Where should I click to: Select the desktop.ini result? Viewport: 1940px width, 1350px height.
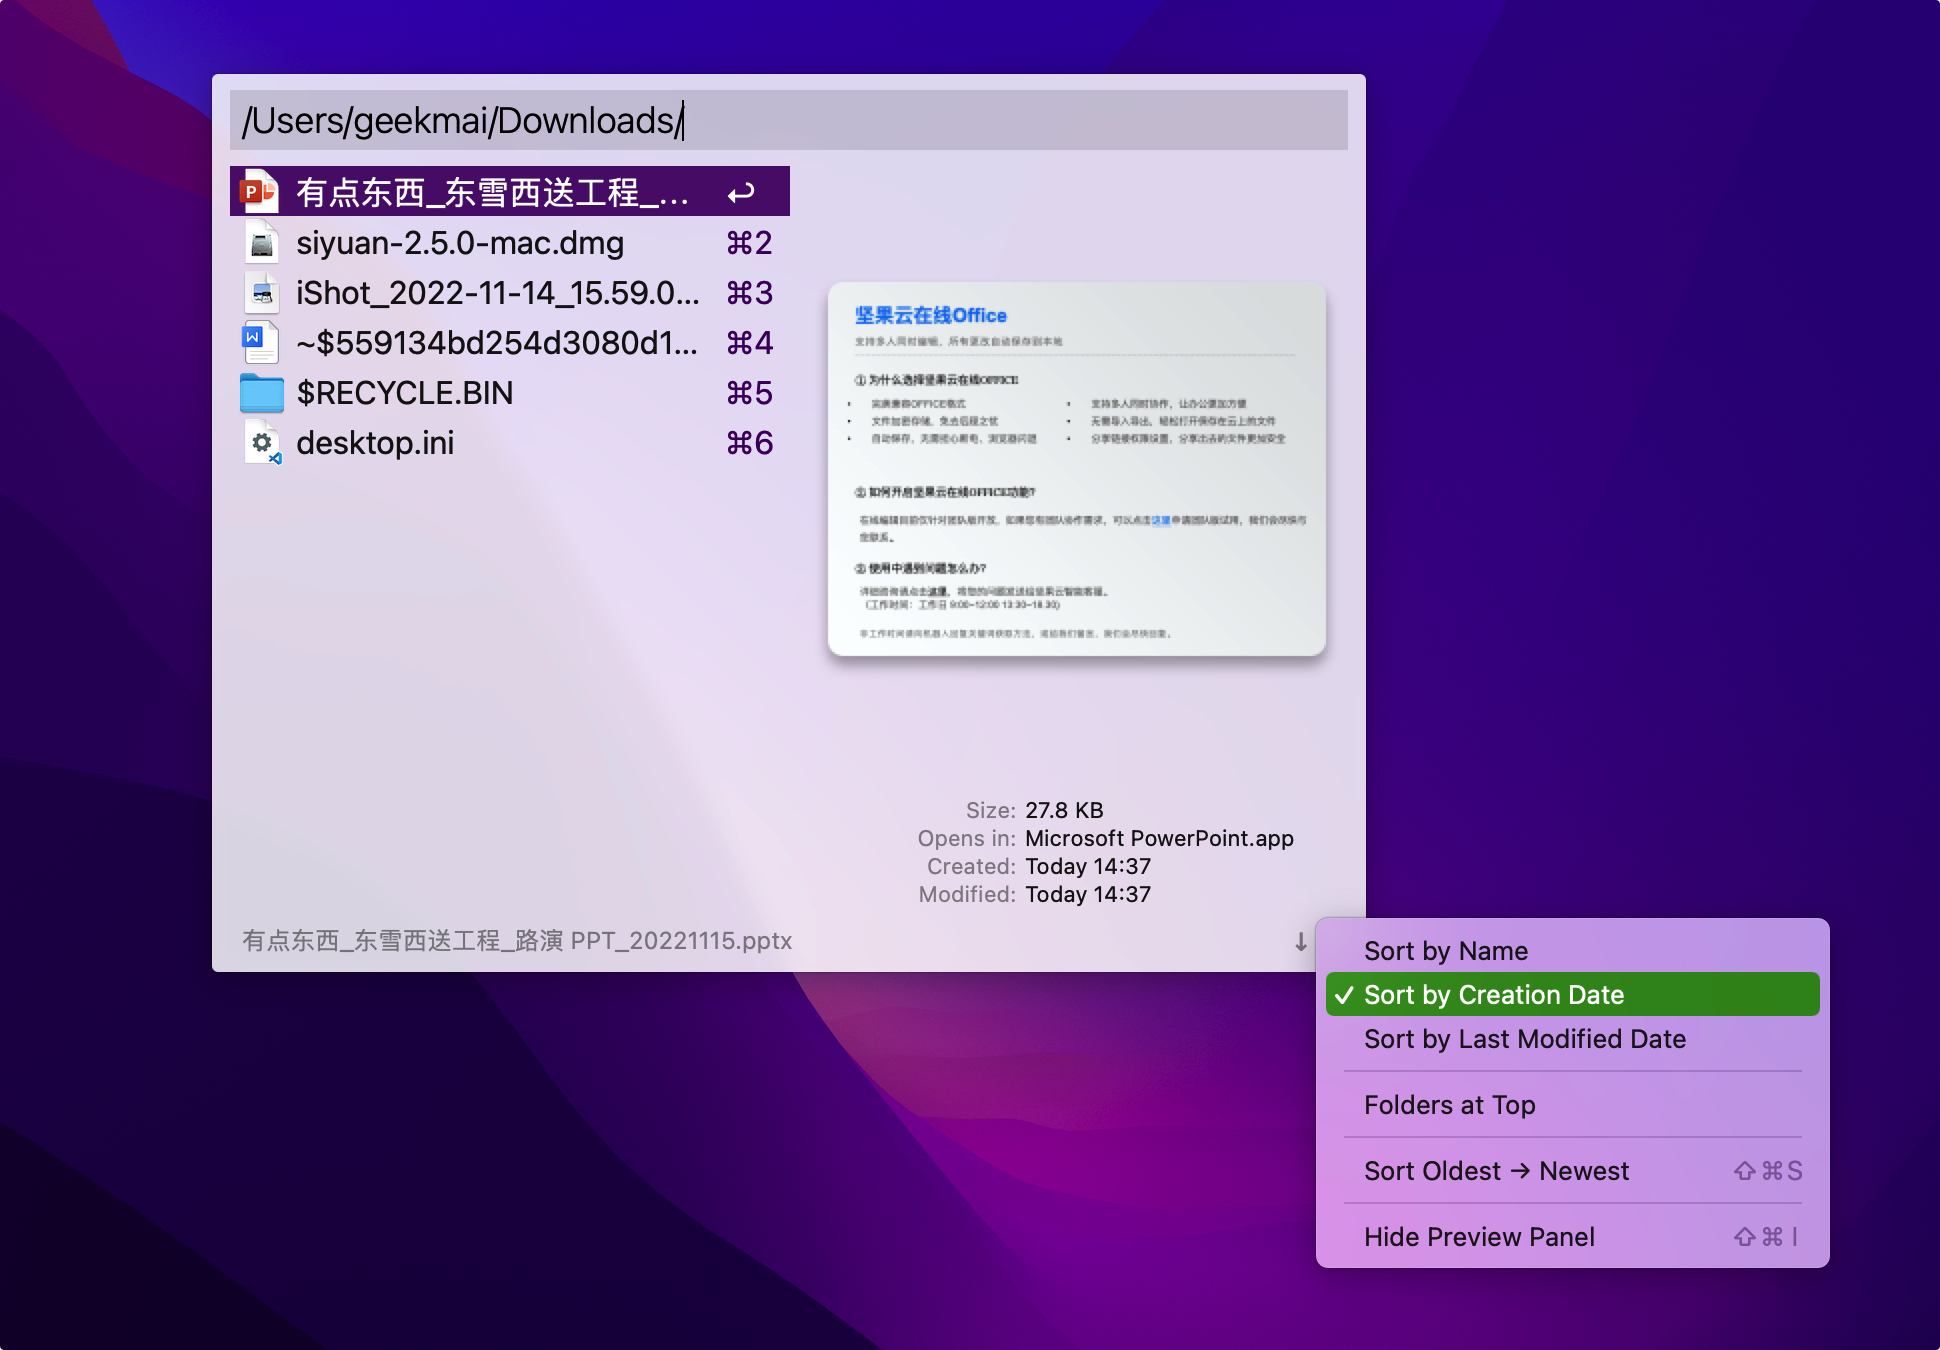coord(510,443)
